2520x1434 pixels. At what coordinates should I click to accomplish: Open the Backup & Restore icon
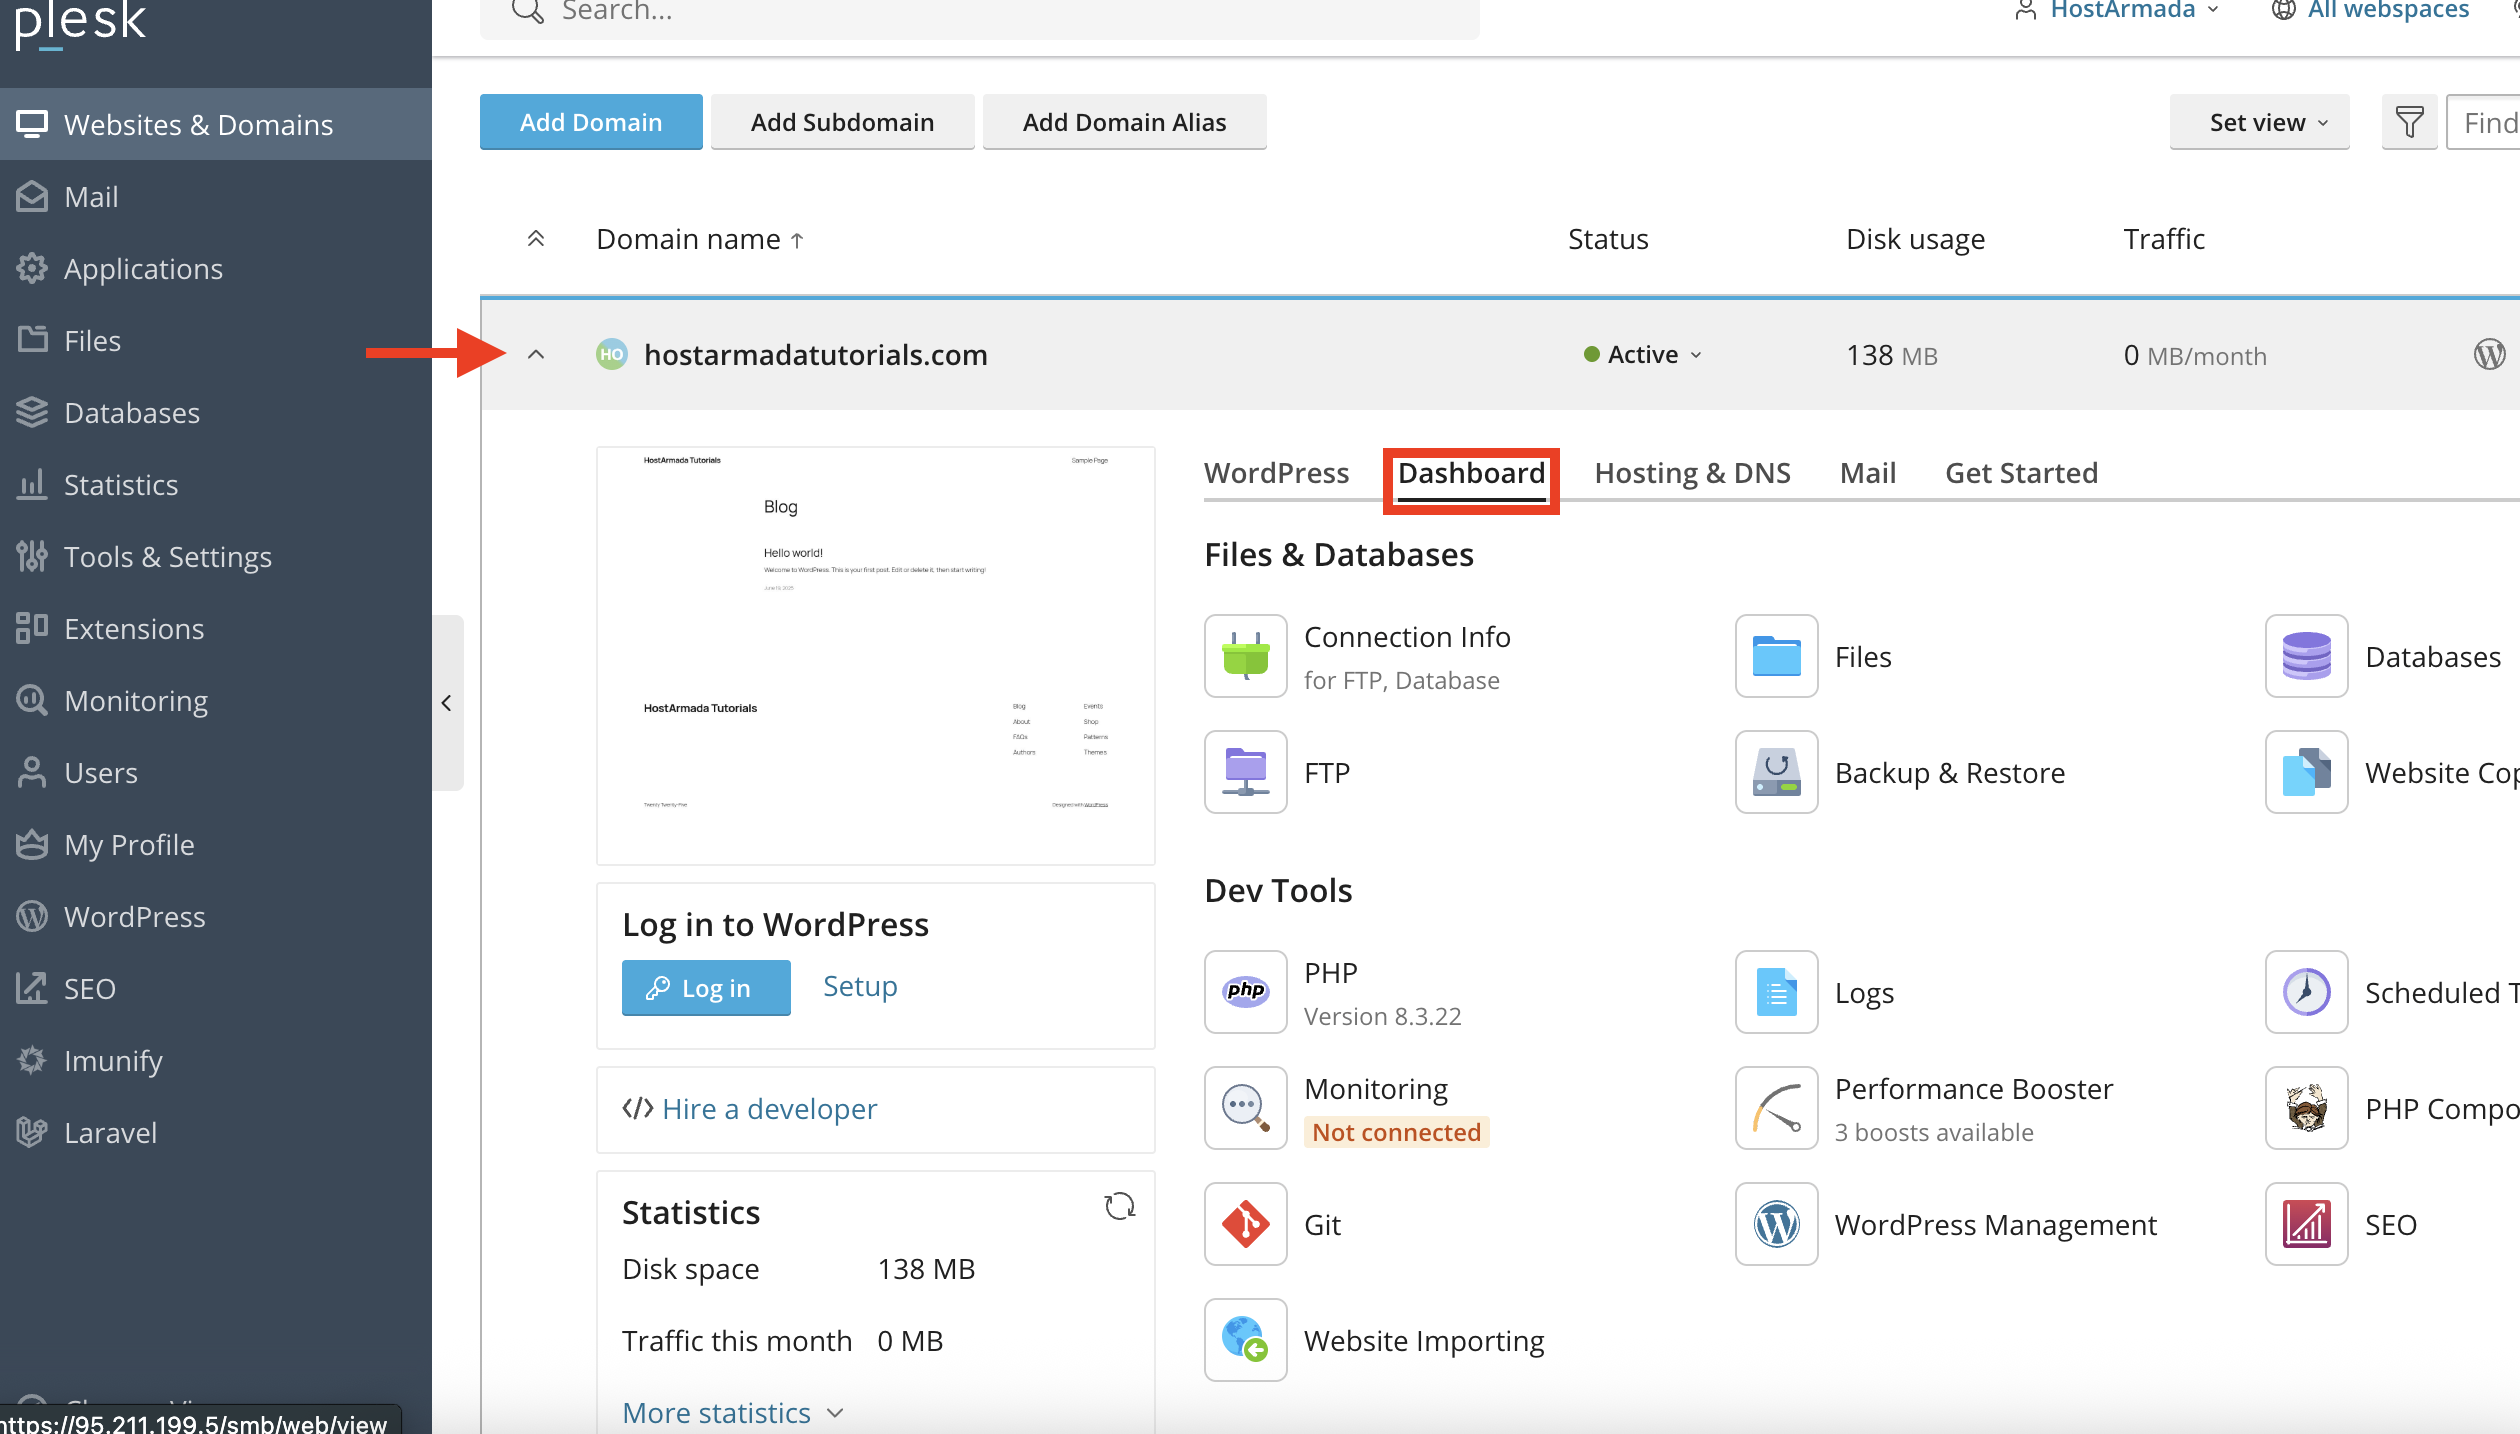pos(1776,772)
